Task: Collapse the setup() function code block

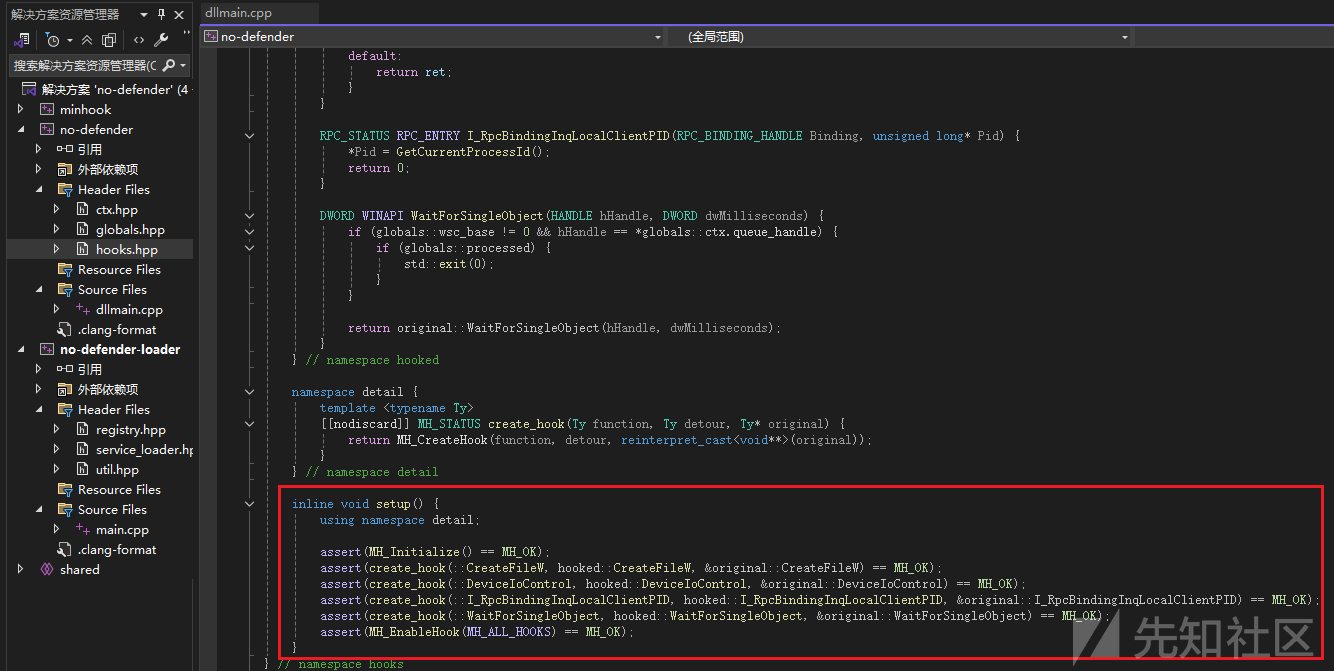Action: click(x=250, y=504)
